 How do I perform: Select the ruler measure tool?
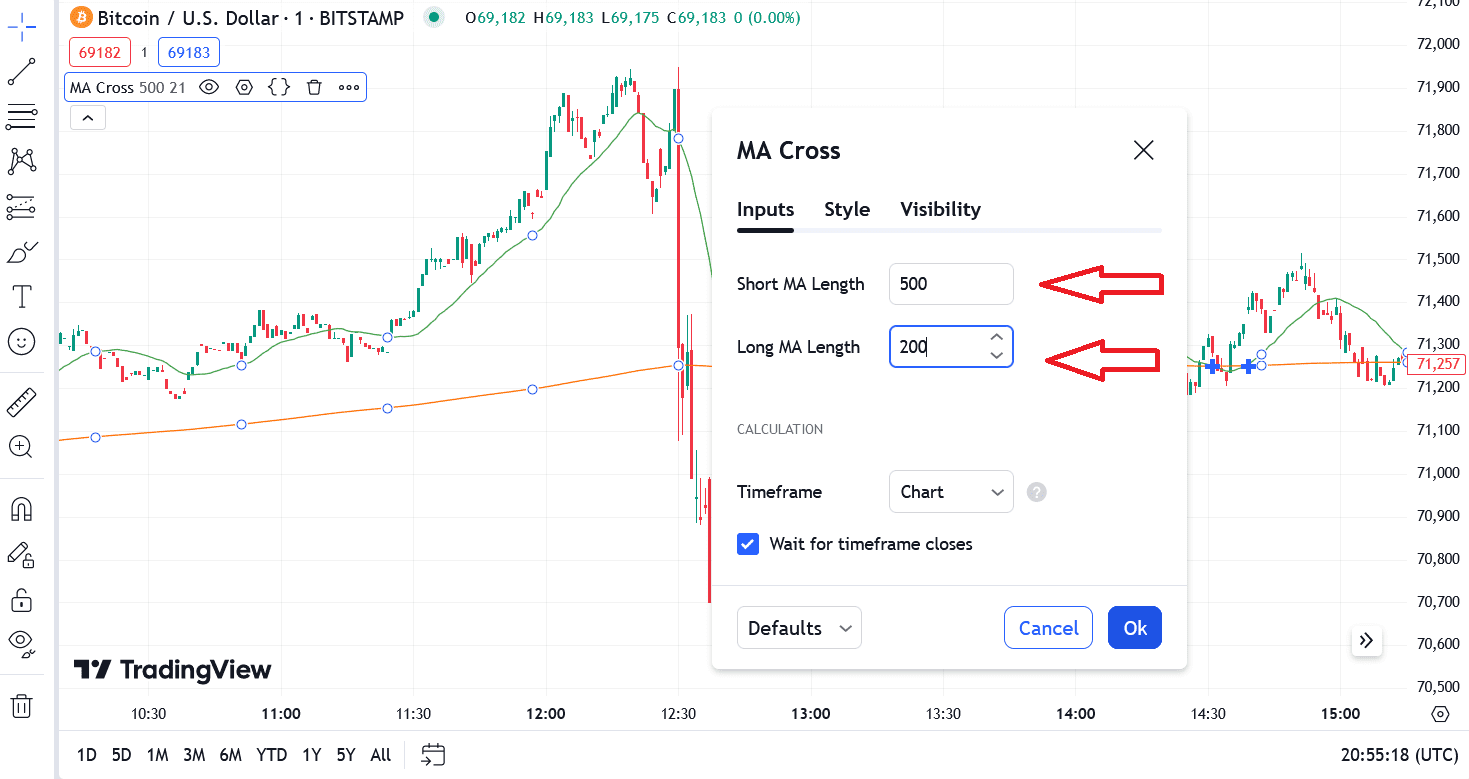tap(22, 402)
